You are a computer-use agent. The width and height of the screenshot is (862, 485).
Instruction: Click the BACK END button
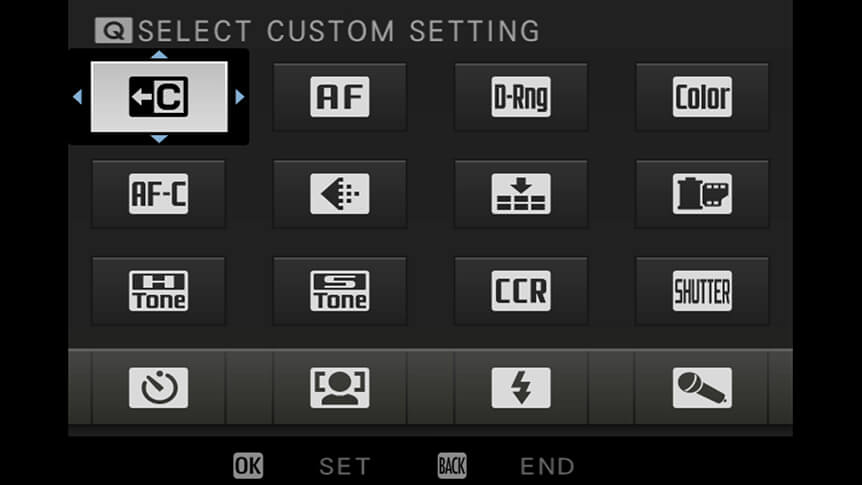pos(506,466)
